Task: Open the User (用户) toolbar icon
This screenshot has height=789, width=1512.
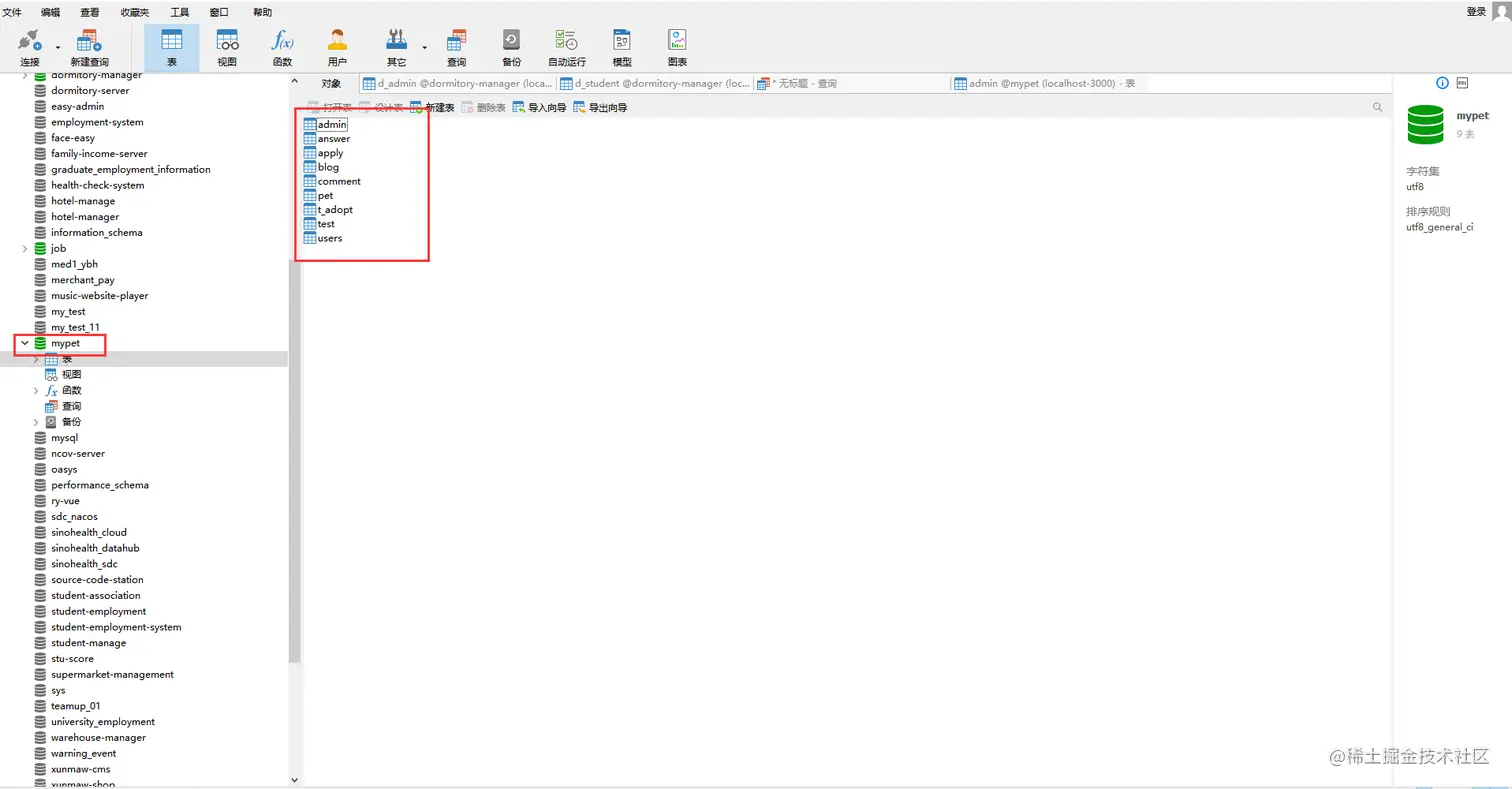Action: (x=337, y=40)
